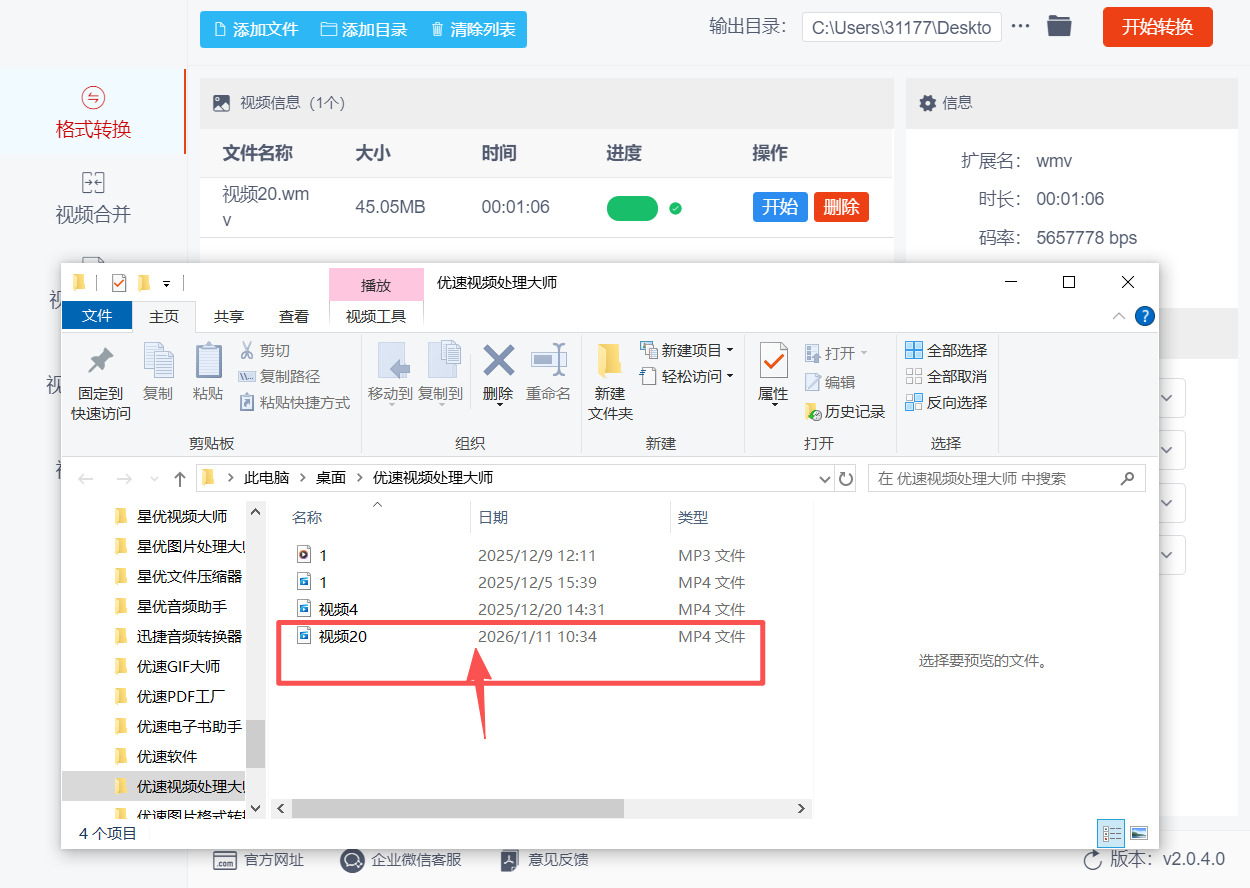Click the green progress bar of 视频20.wmv
This screenshot has width=1250, height=888.
click(x=632, y=207)
